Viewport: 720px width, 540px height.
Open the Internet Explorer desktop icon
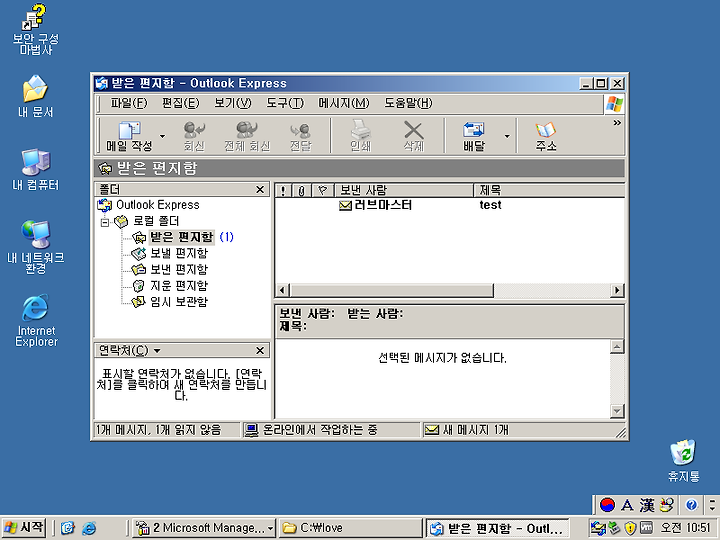(x=35, y=321)
